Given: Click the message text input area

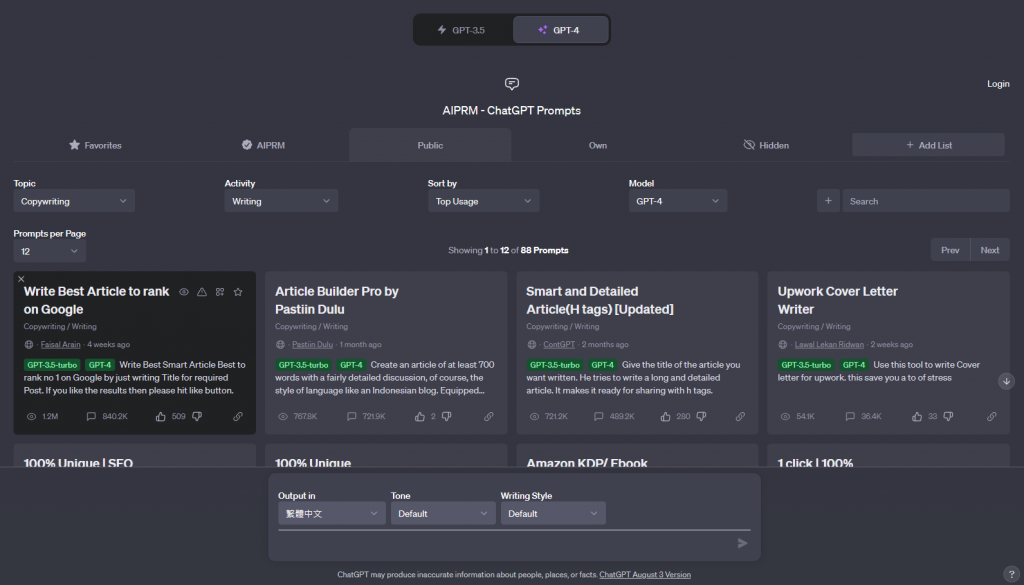Looking at the screenshot, I should click(x=504, y=543).
